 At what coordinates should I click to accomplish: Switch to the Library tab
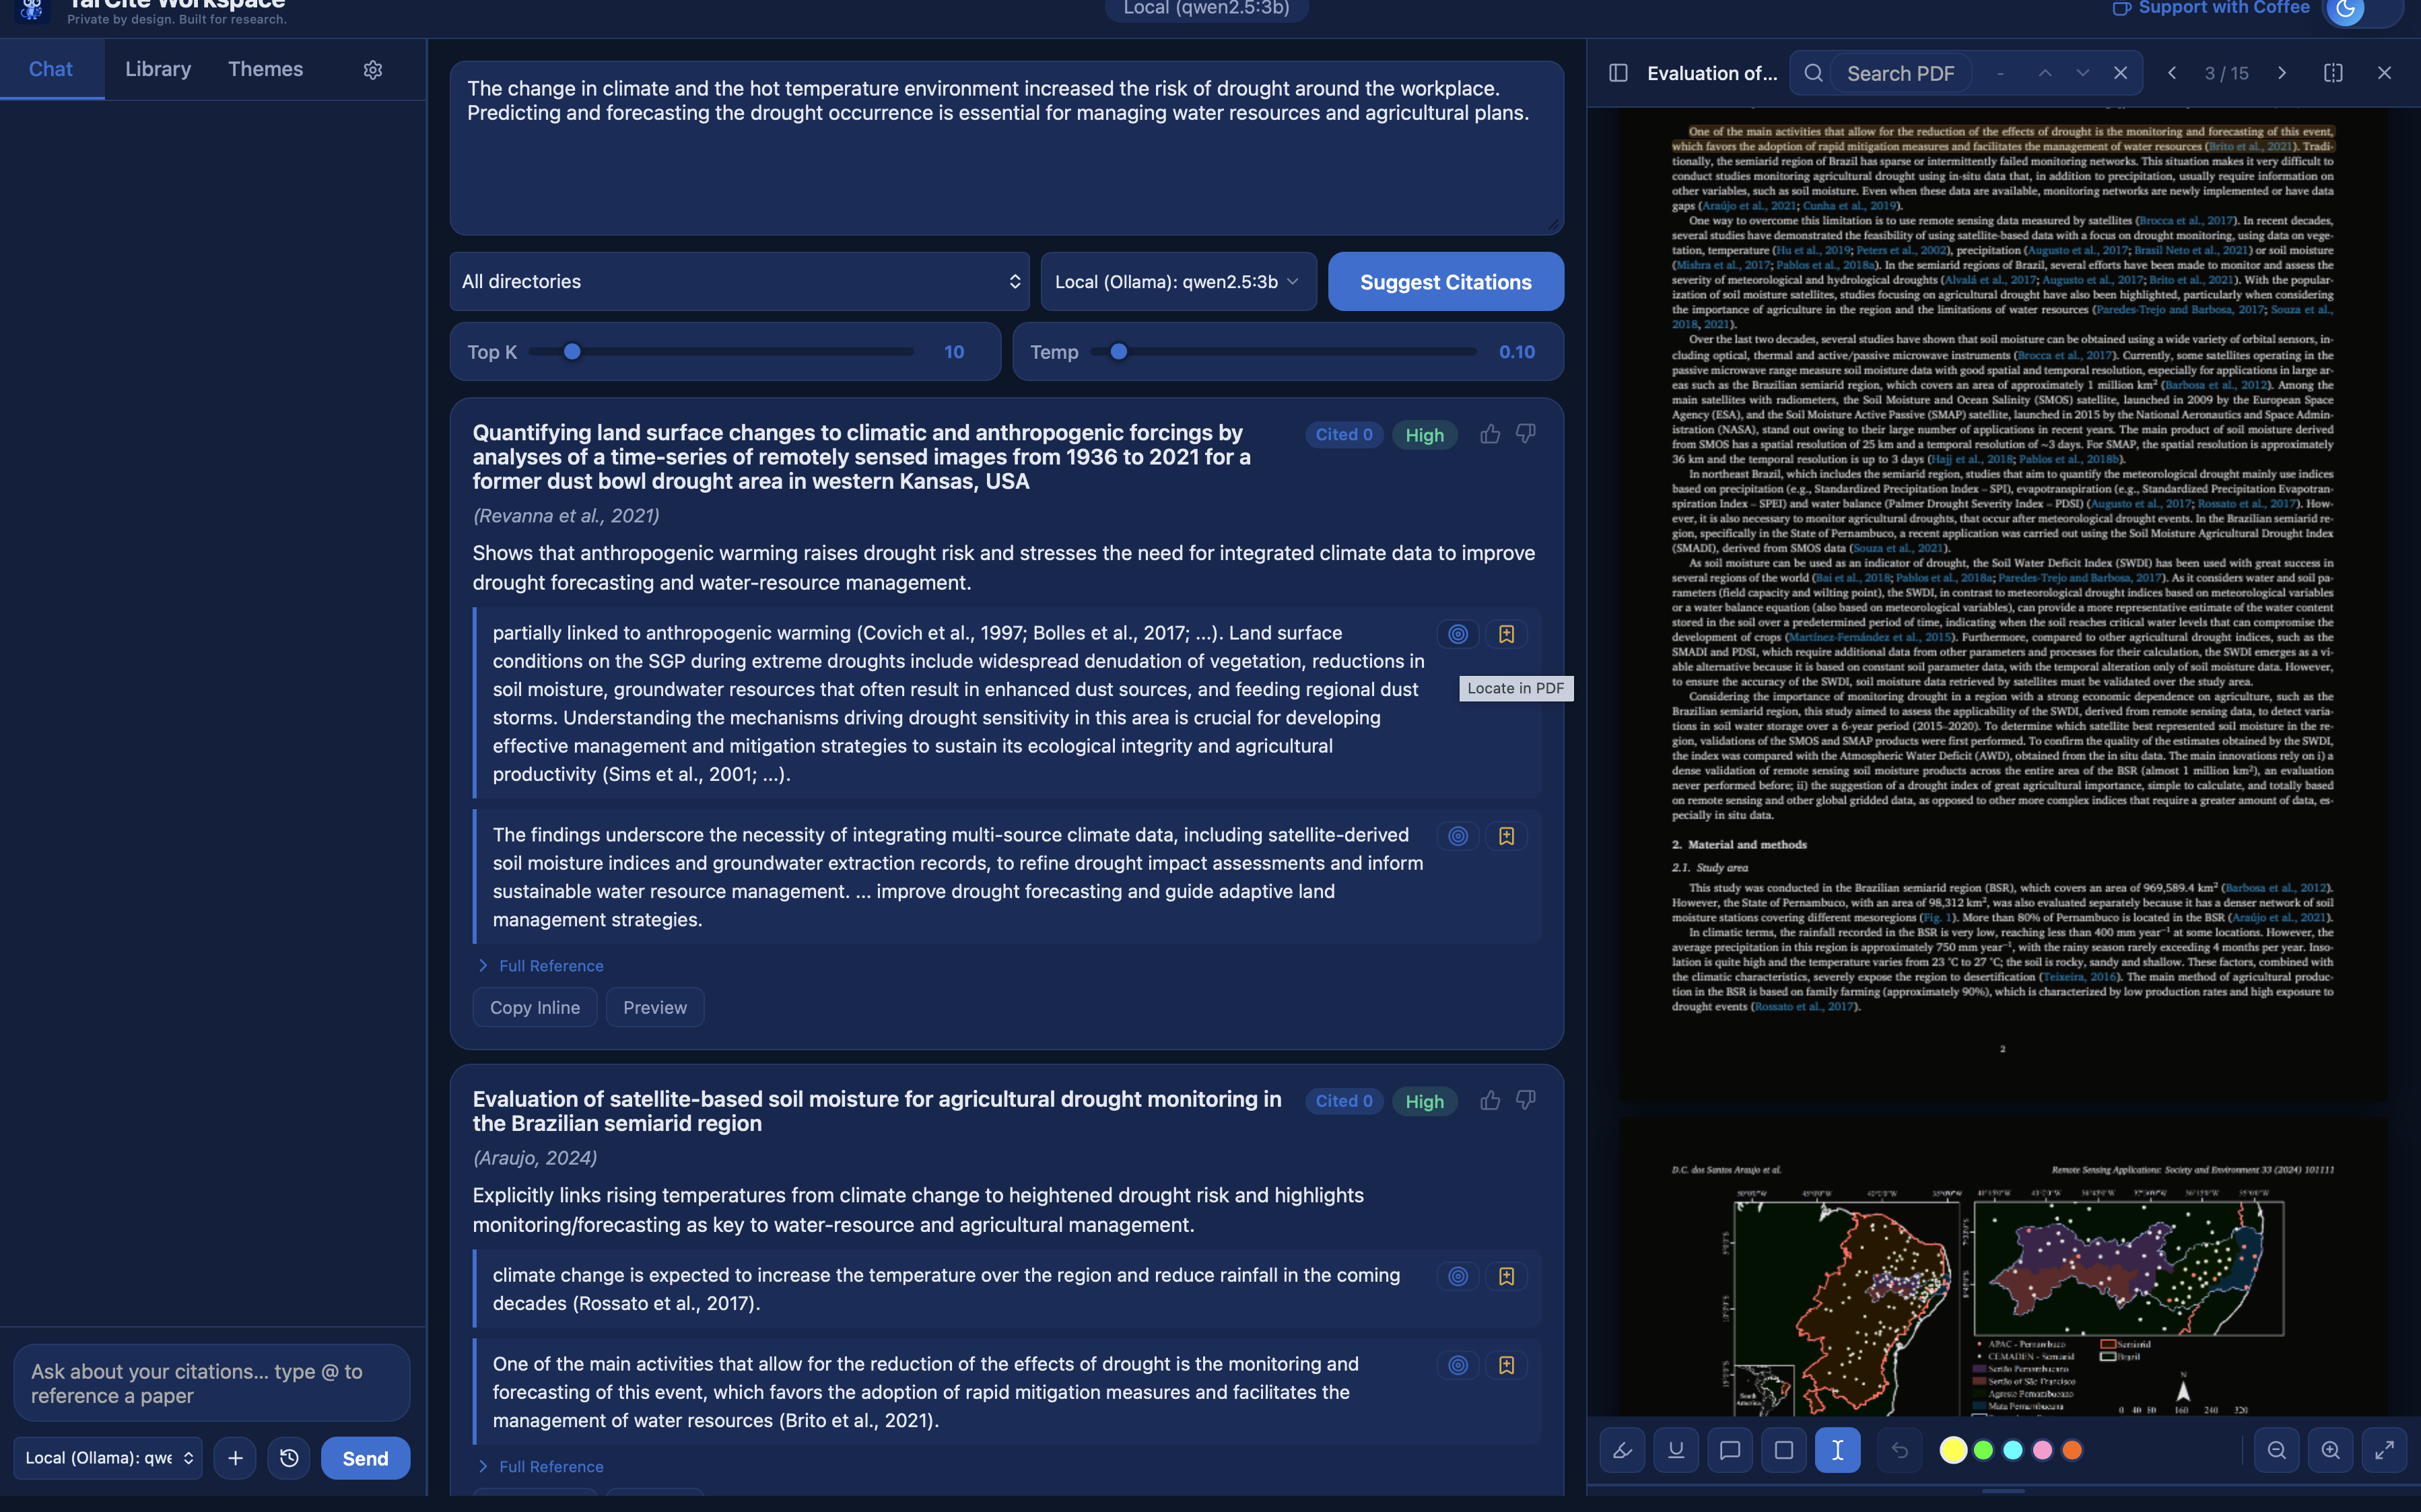coord(158,69)
